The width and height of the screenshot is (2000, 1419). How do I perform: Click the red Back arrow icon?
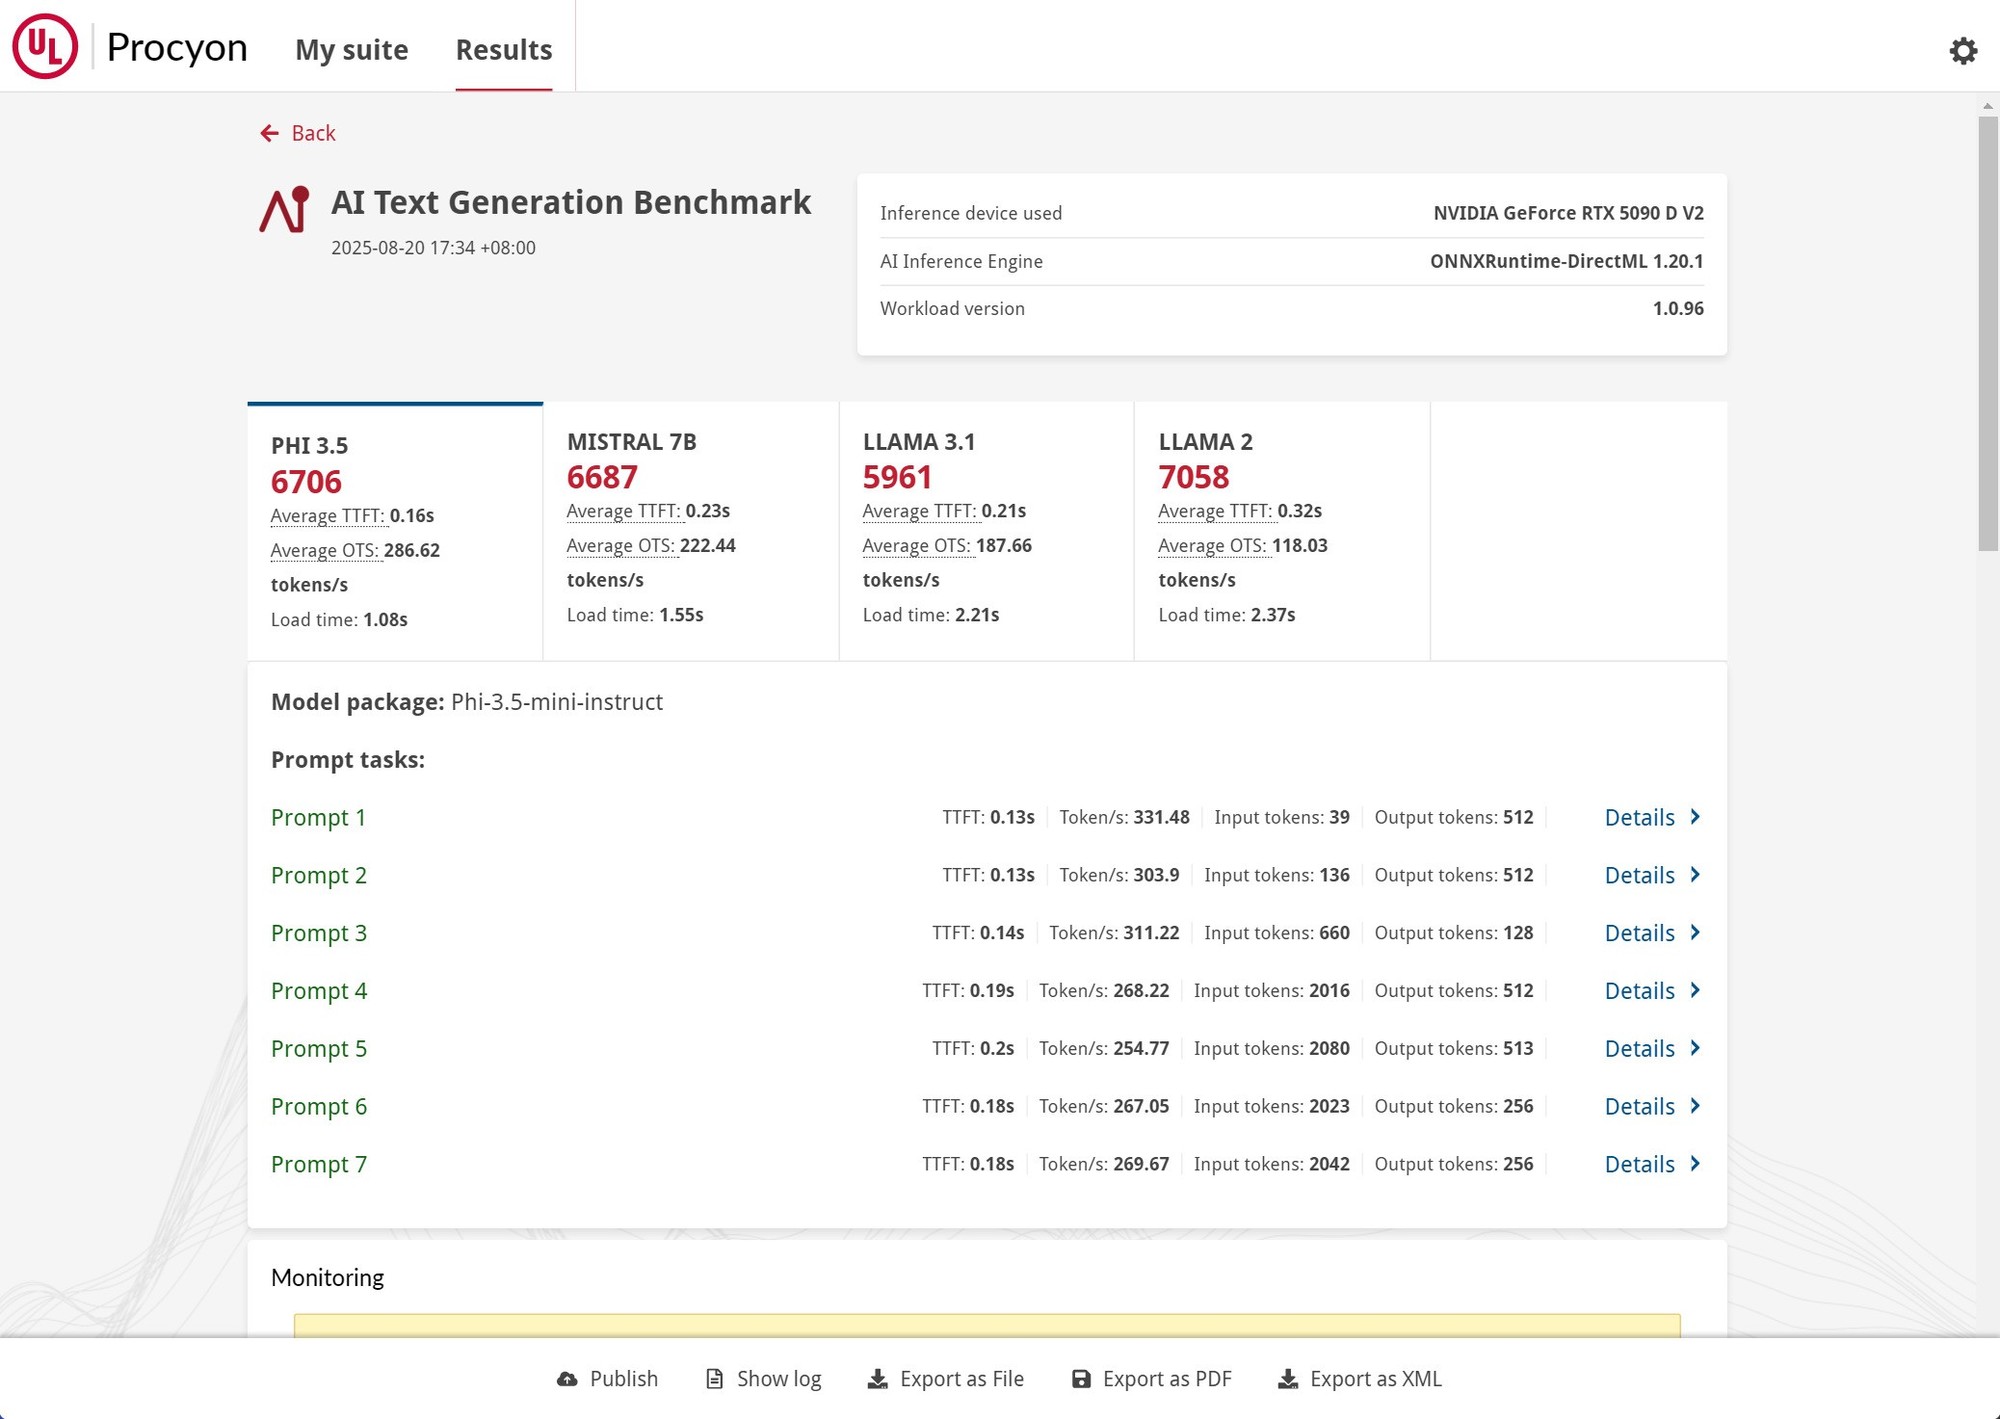(x=269, y=133)
